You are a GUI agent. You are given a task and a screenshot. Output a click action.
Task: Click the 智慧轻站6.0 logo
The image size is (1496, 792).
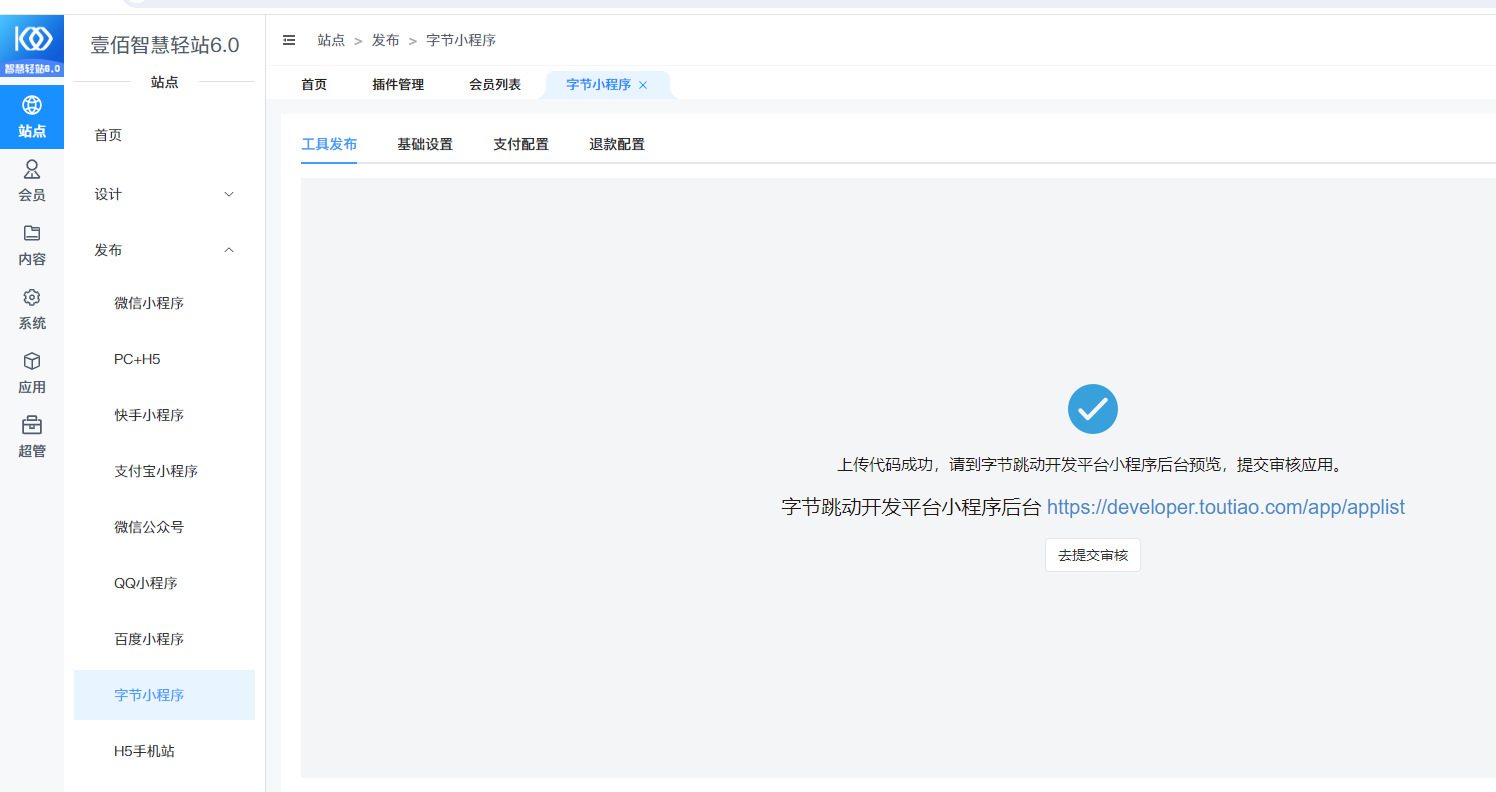(x=32, y=46)
